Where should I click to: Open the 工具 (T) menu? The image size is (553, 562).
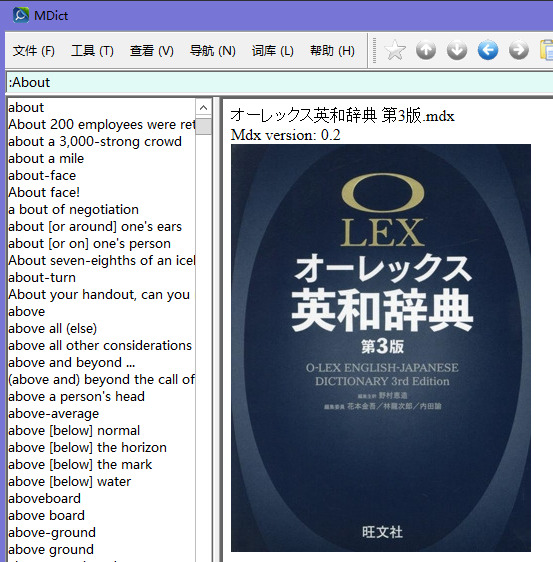tap(92, 51)
